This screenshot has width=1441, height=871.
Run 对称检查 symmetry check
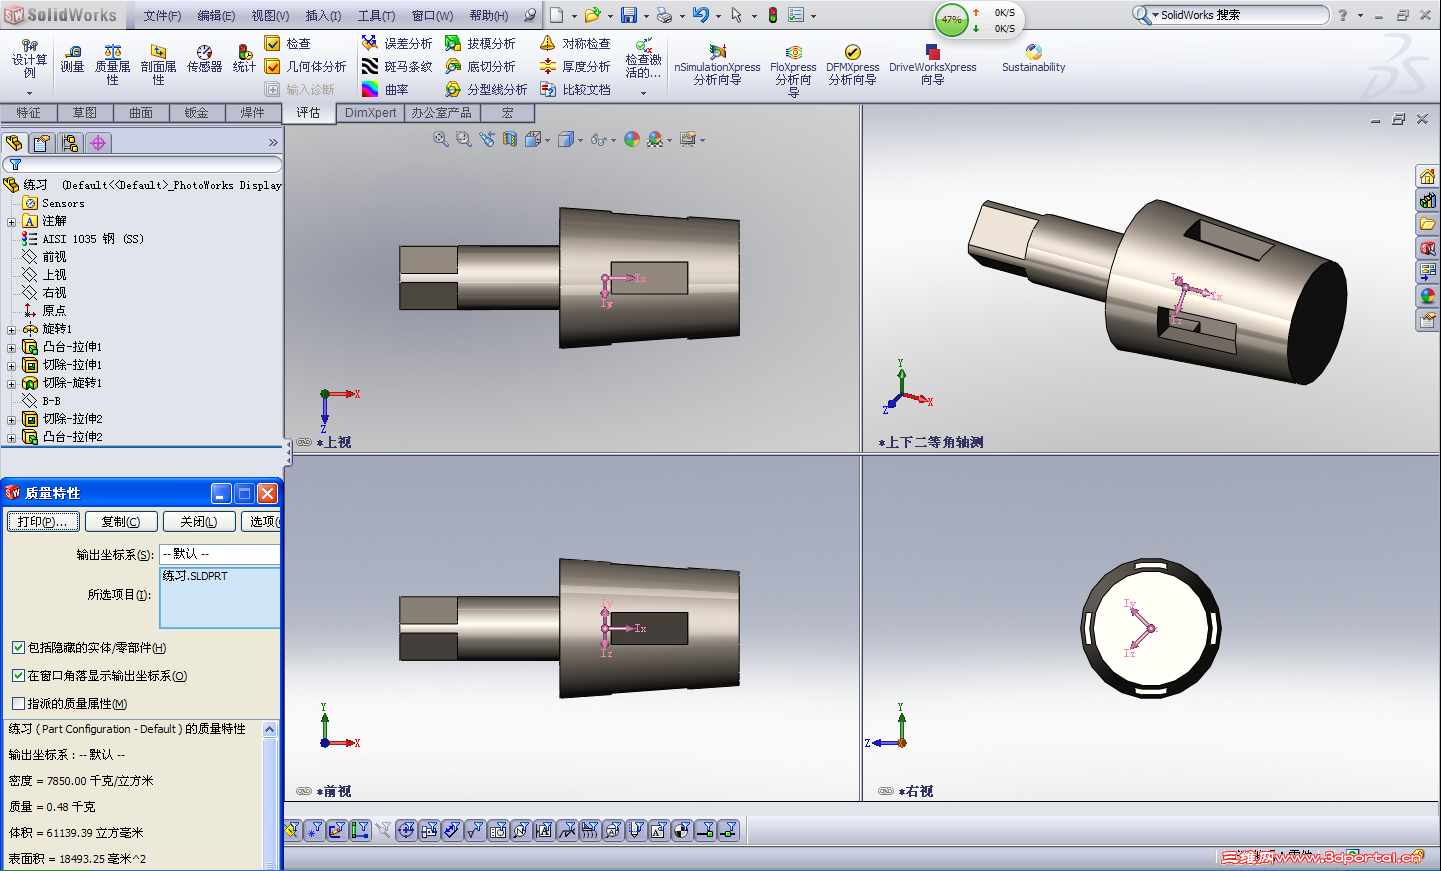[575, 44]
